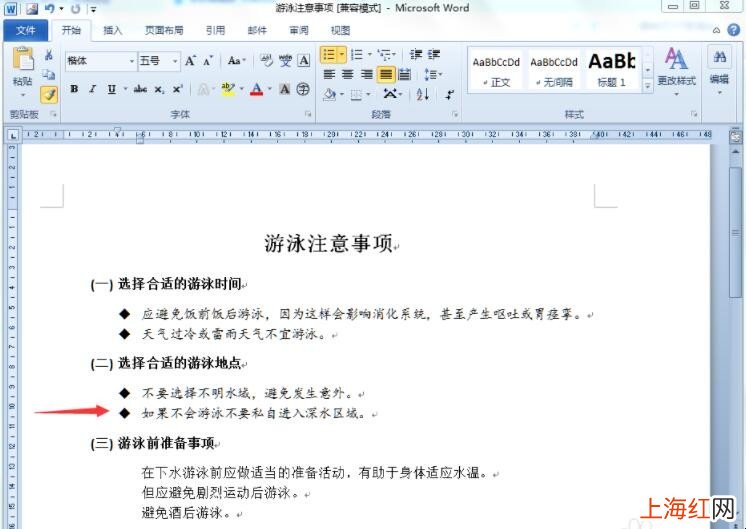Open the font color dropdown arrow
This screenshot has height=529, width=746.
[270, 89]
